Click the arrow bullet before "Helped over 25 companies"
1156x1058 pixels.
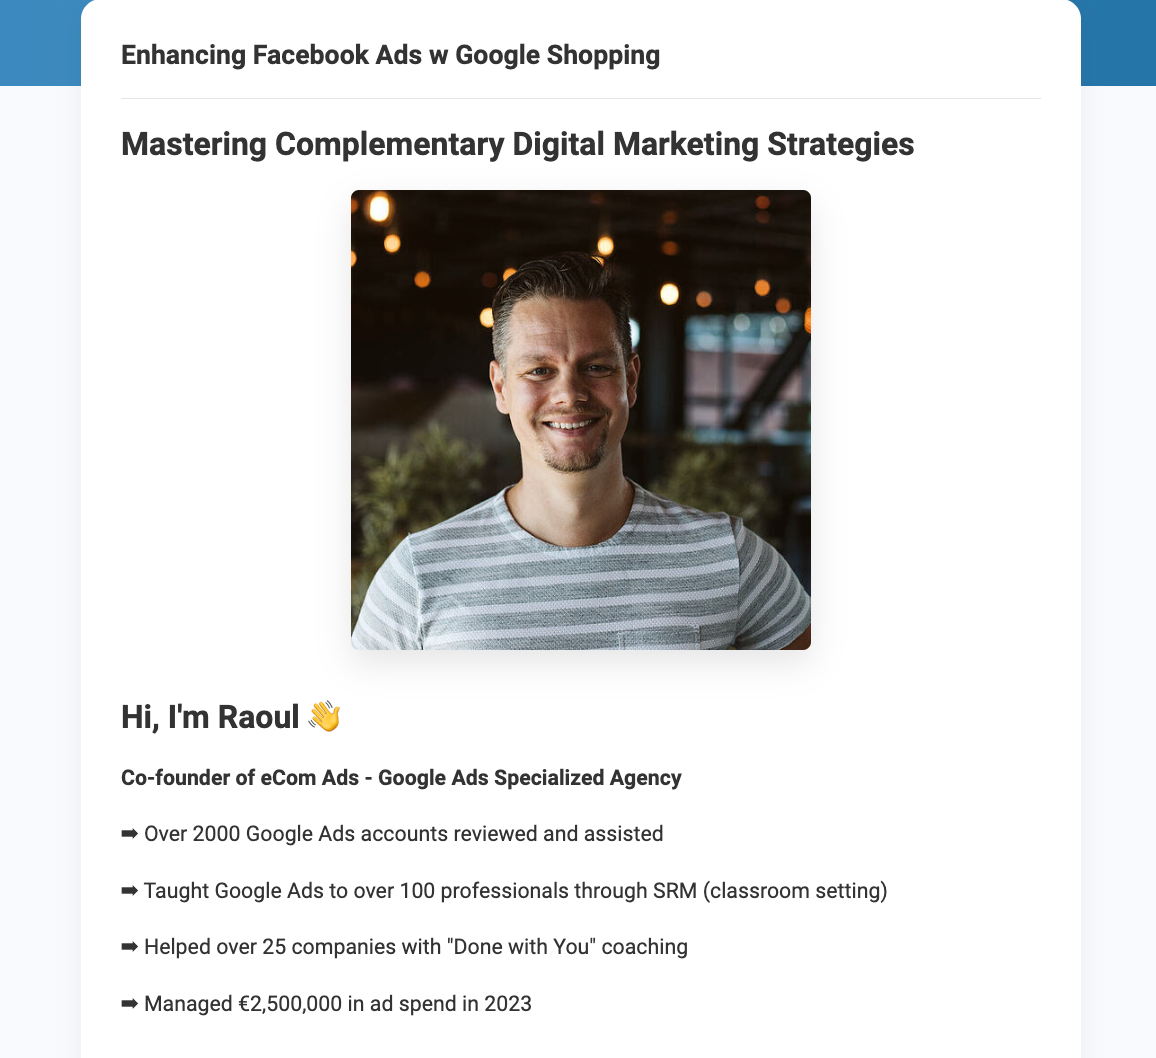tap(130, 946)
